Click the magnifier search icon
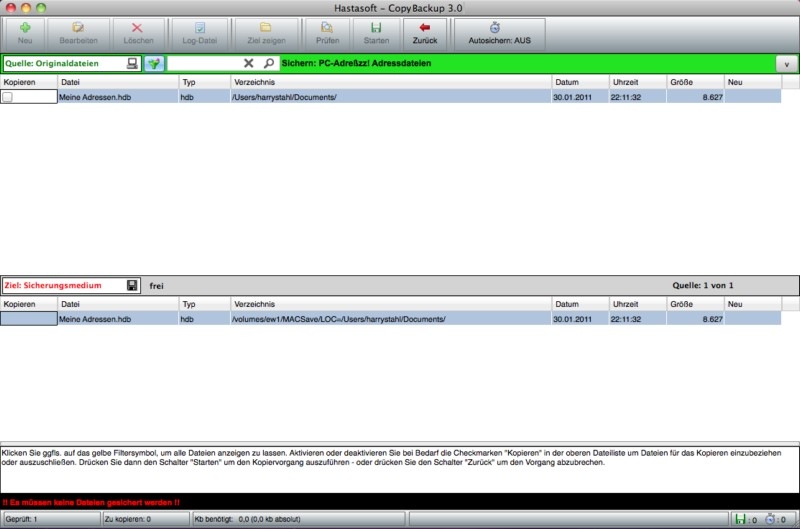The width and height of the screenshot is (800, 529). click(x=268, y=63)
